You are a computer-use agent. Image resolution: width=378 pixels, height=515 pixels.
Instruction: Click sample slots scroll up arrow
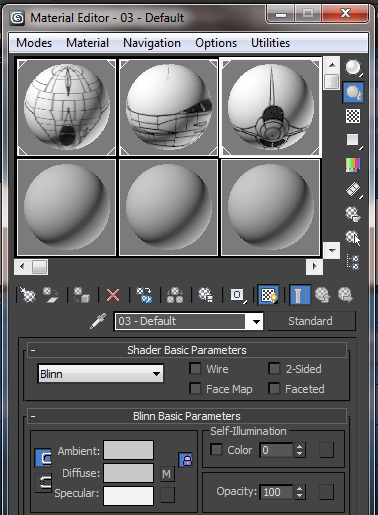tap(332, 65)
